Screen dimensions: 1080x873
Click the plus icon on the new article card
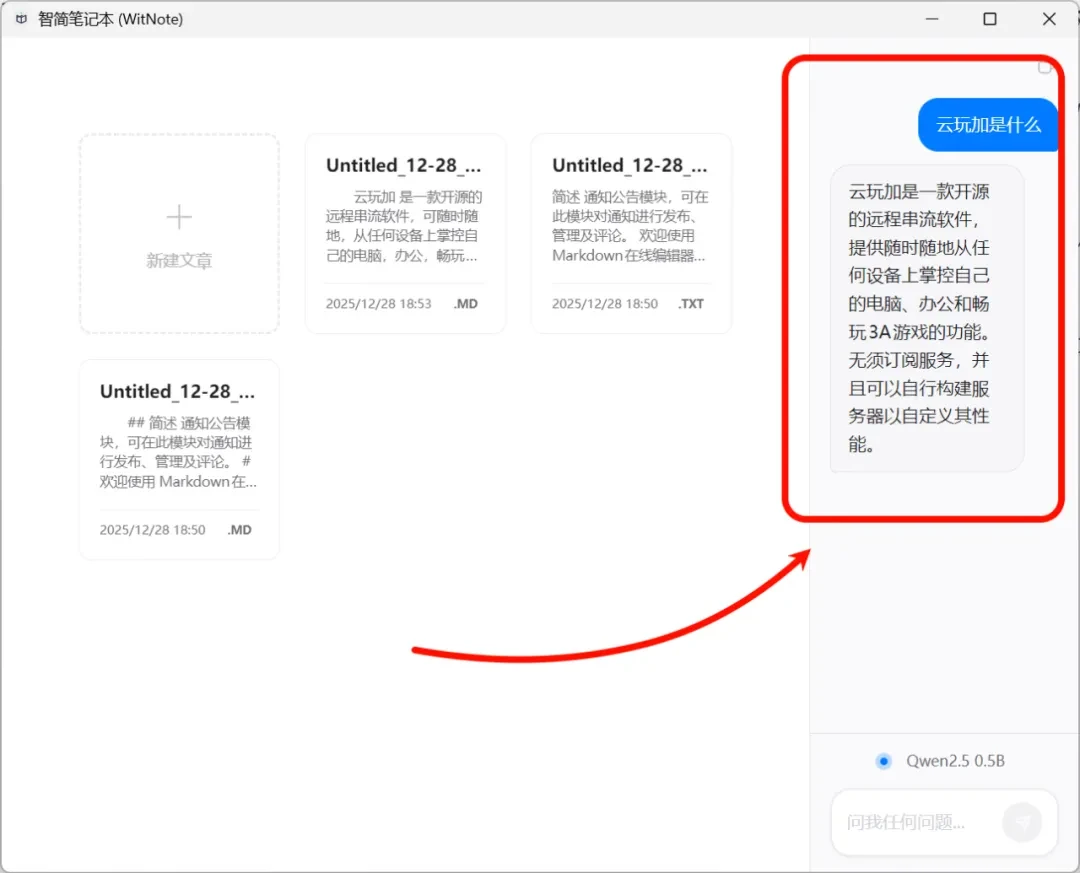point(179,216)
